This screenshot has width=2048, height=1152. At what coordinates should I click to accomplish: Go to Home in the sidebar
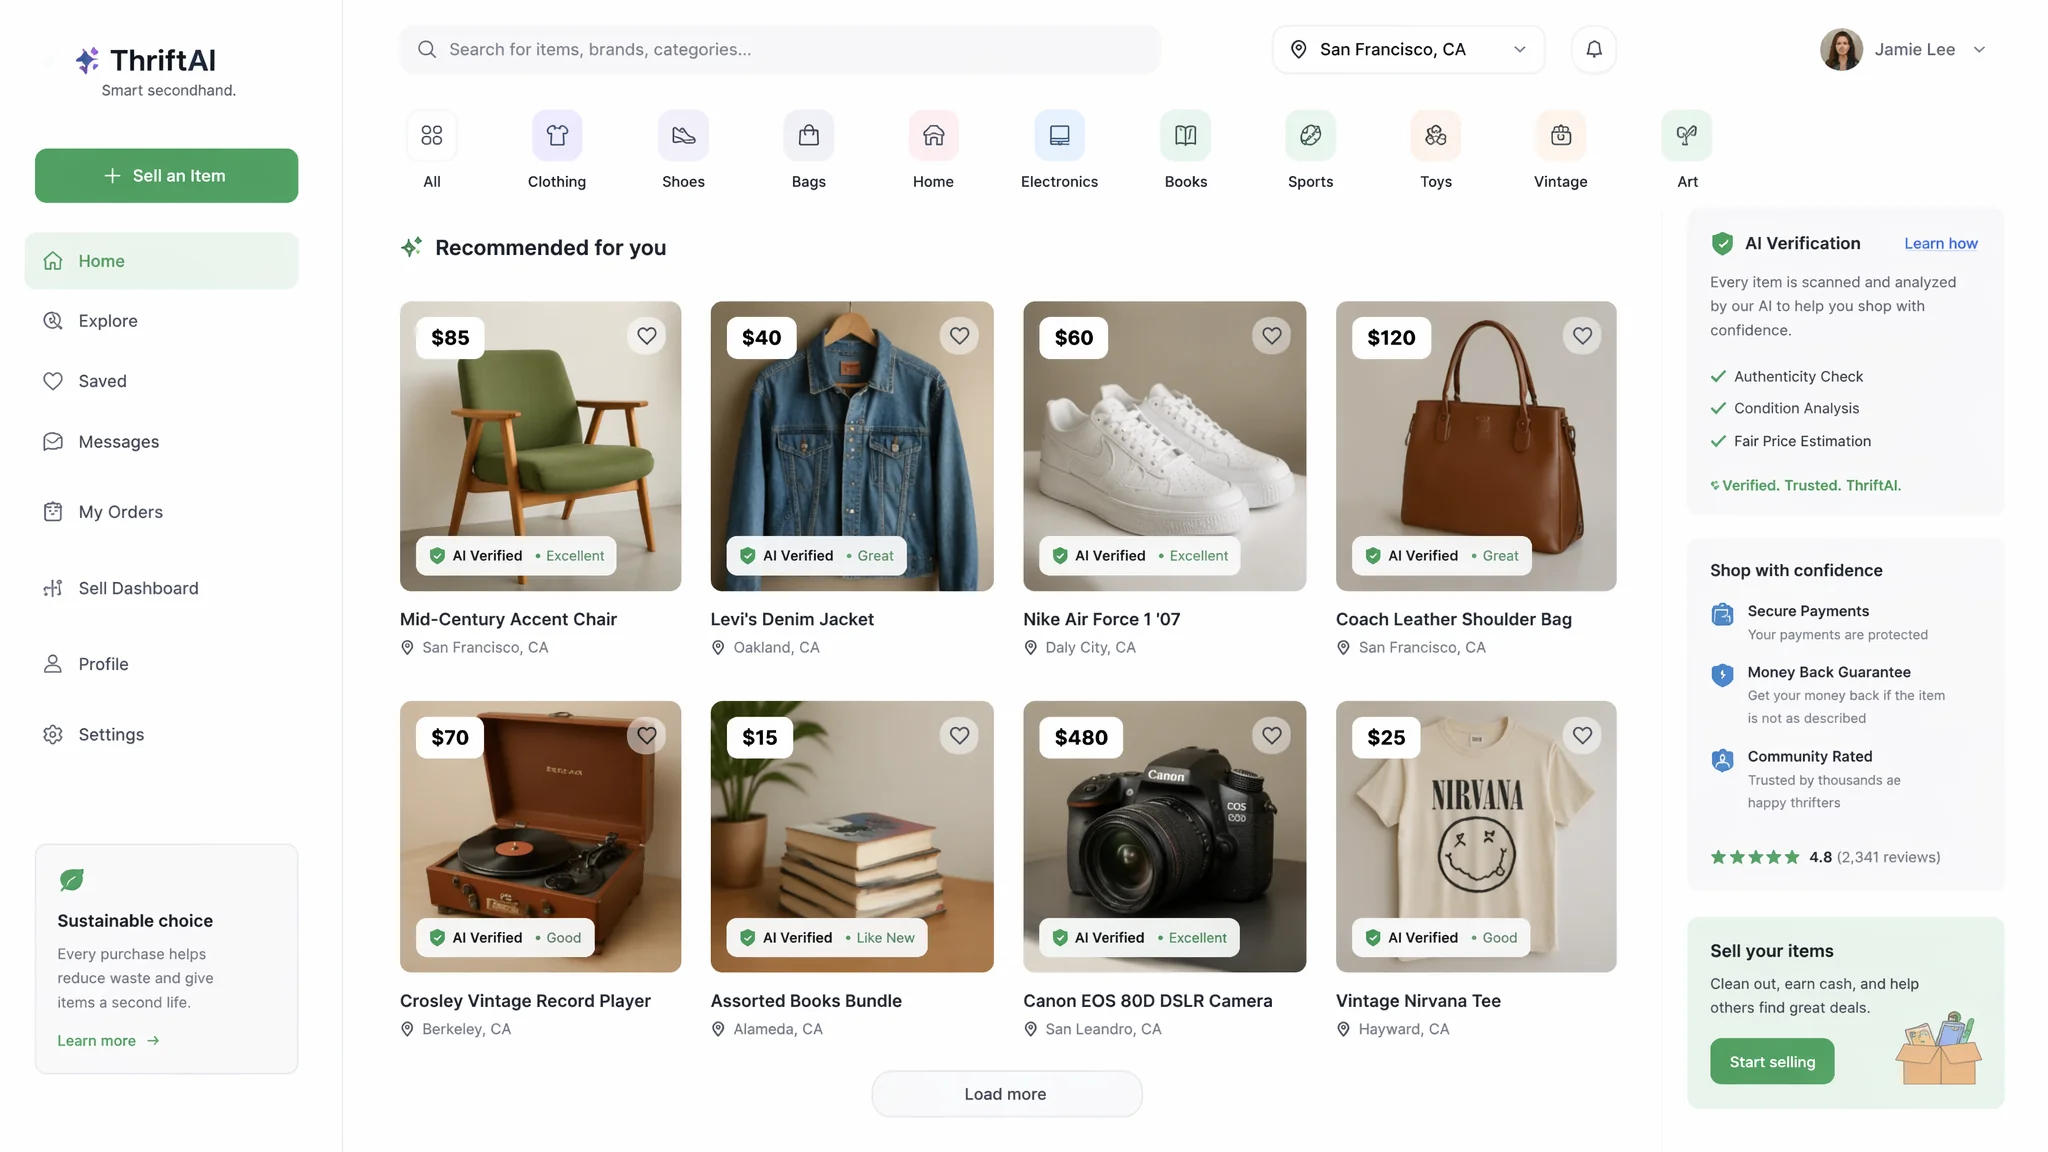point(162,261)
